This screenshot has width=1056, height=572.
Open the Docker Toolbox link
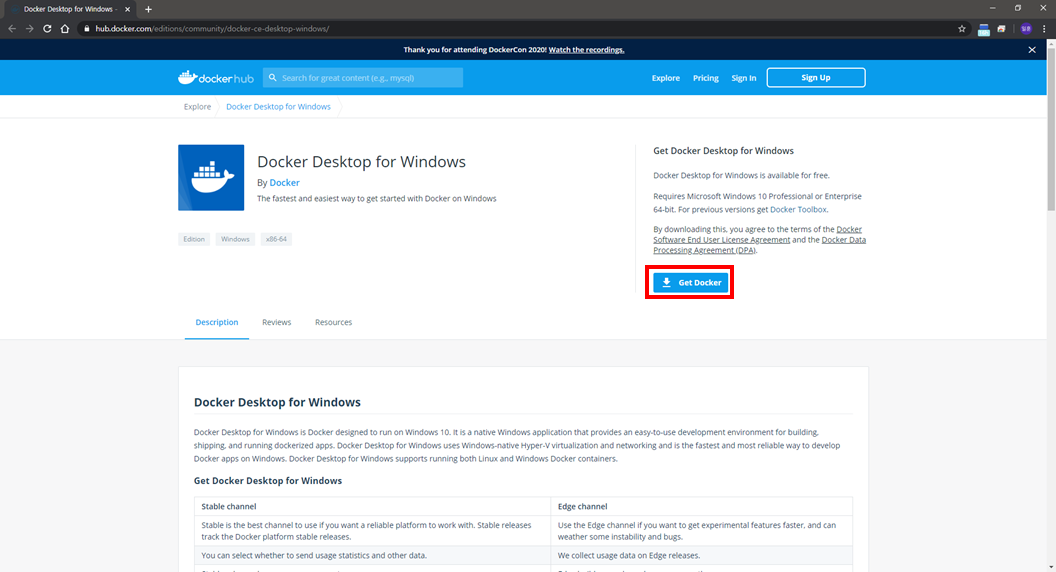[798, 210]
